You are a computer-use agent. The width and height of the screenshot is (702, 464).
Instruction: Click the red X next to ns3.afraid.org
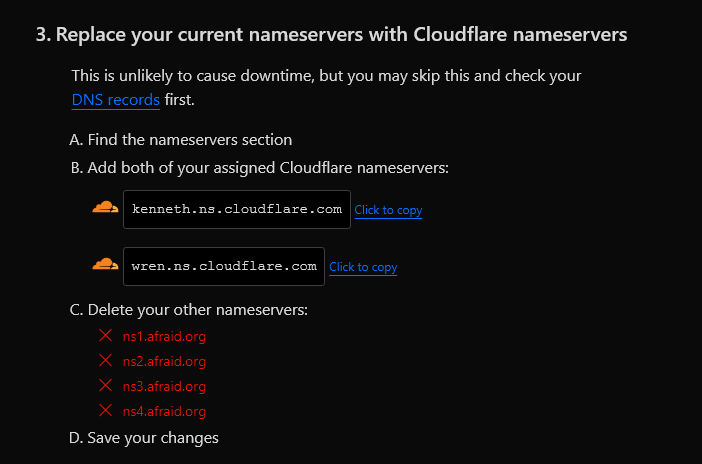pyautogui.click(x=106, y=385)
